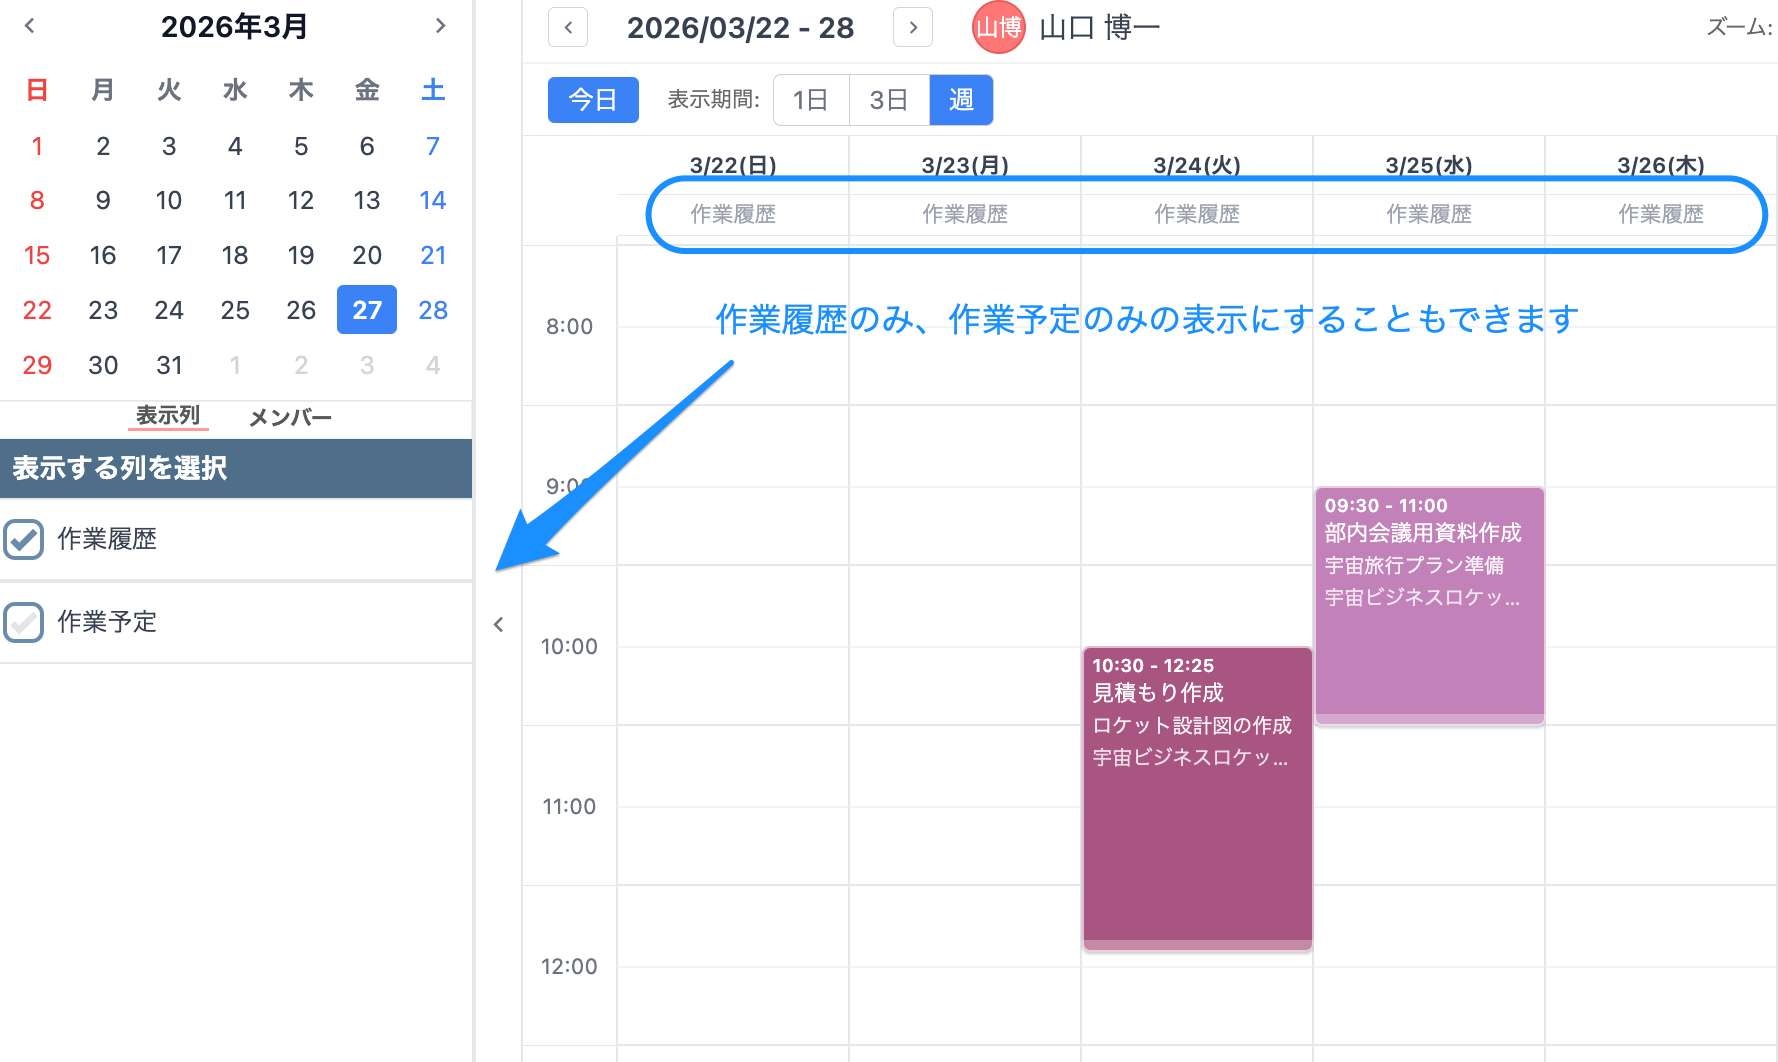Switch to the メンバー tab

[289, 417]
